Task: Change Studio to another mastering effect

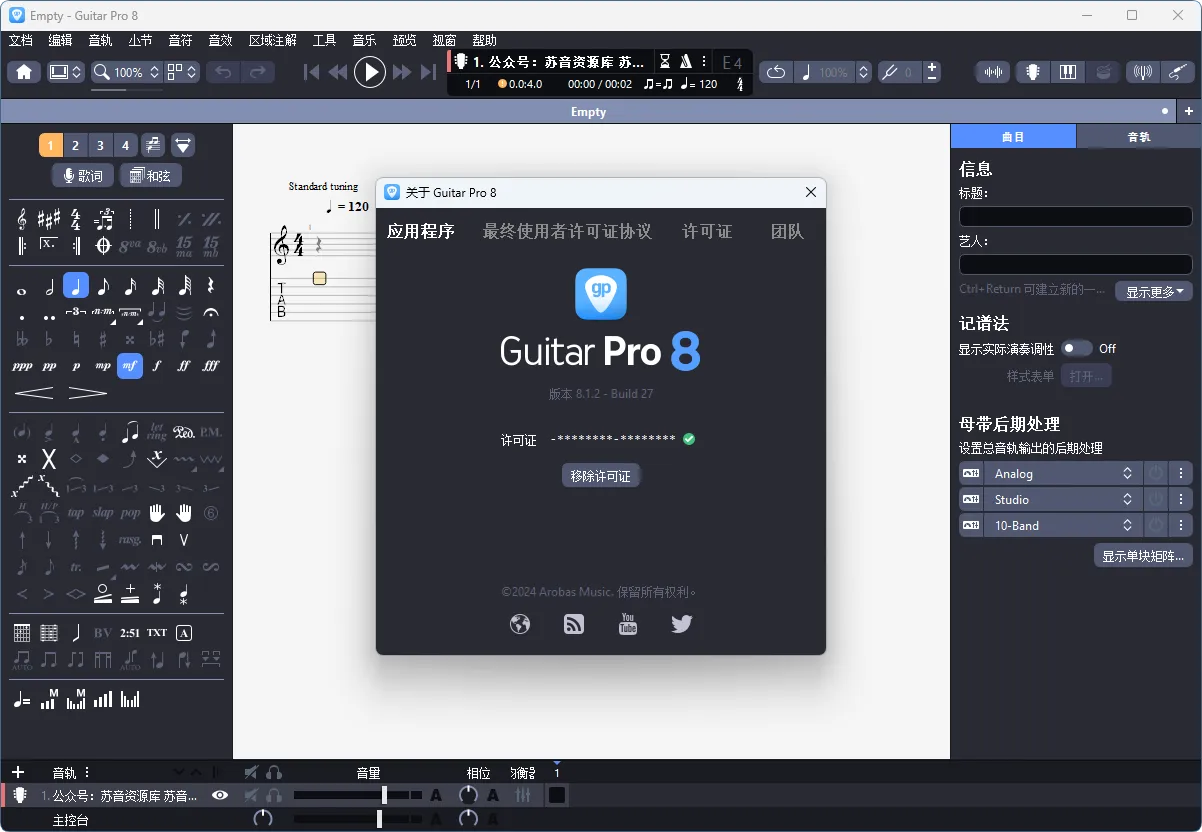Action: tap(1062, 498)
